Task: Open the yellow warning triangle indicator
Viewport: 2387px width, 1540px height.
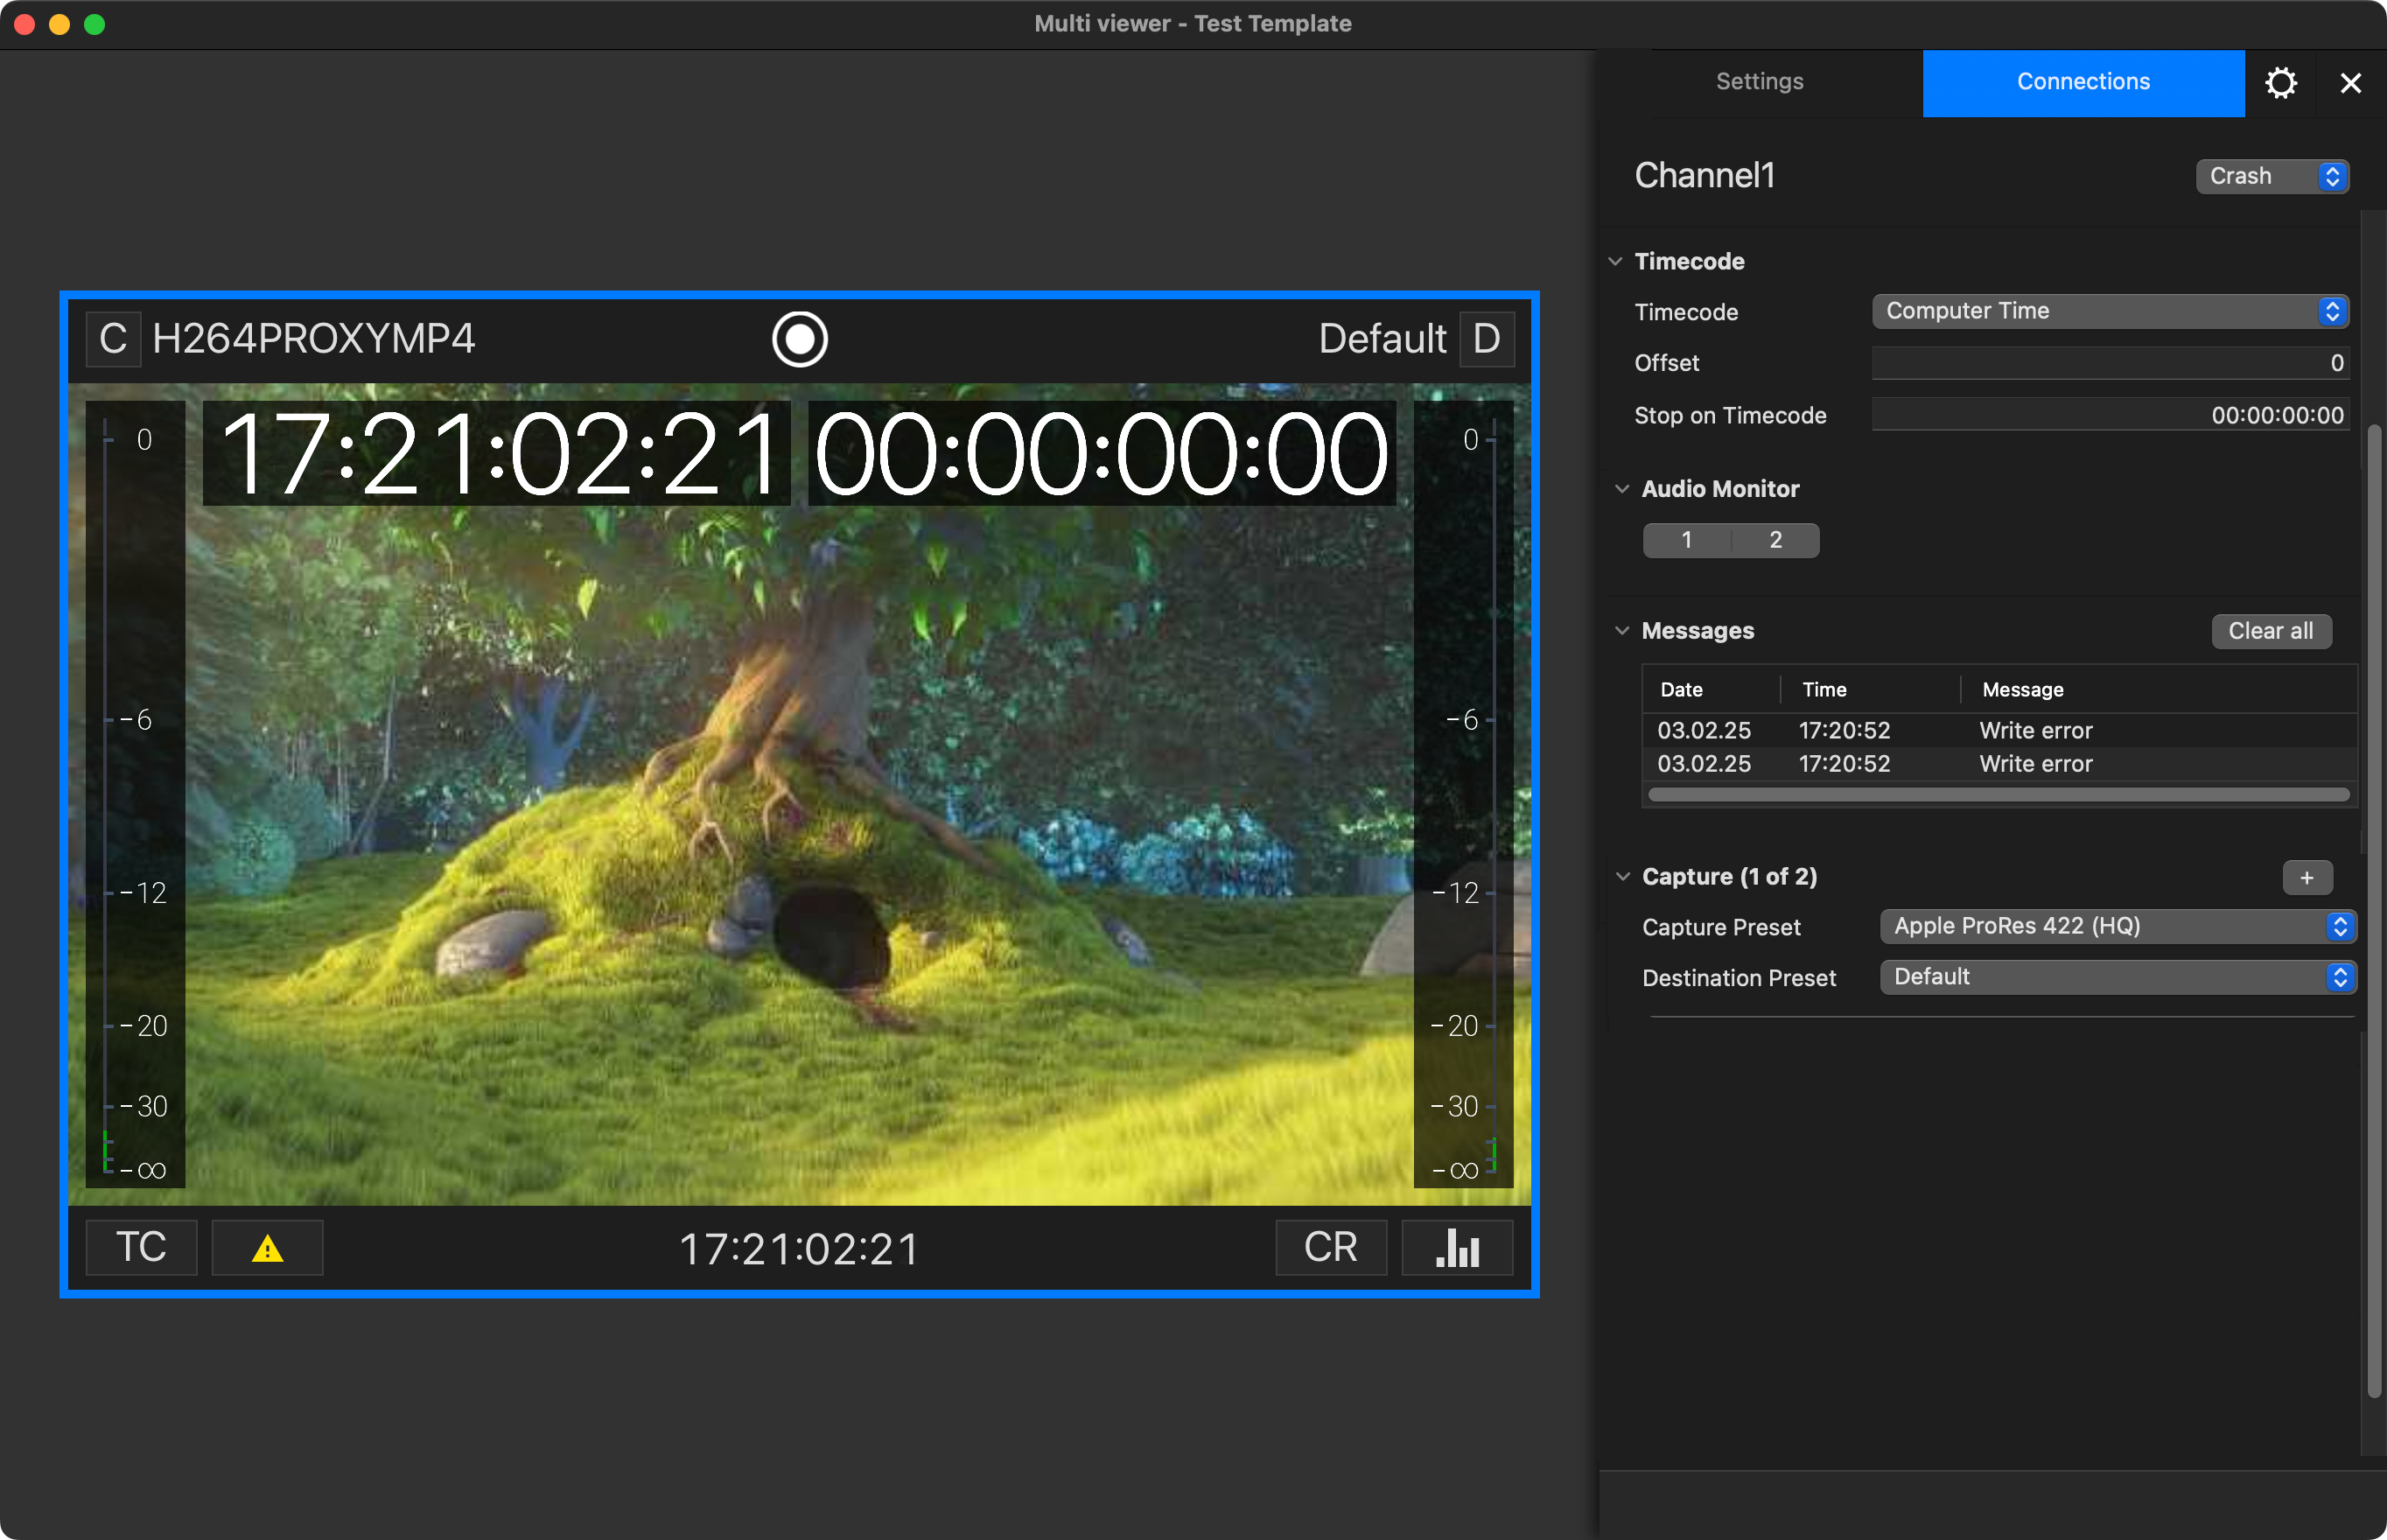Action: coord(267,1248)
